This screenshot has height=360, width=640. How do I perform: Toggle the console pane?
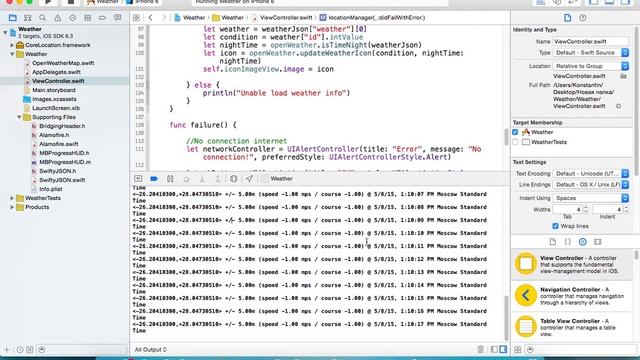point(503,349)
